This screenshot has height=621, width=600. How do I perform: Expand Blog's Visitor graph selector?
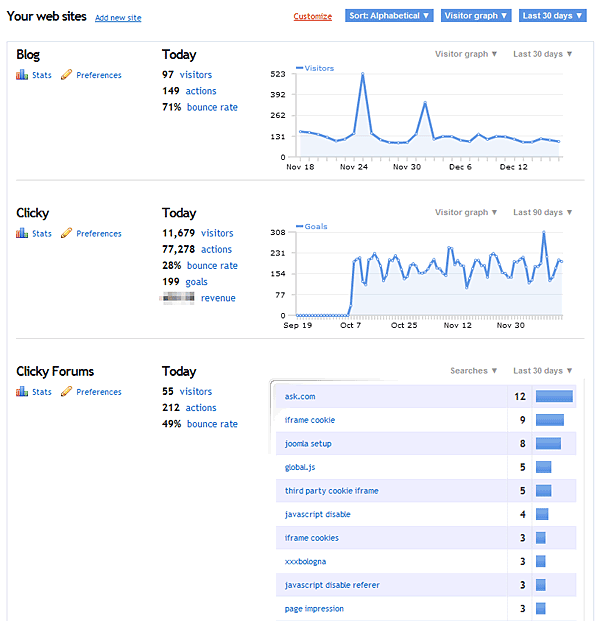pos(466,54)
